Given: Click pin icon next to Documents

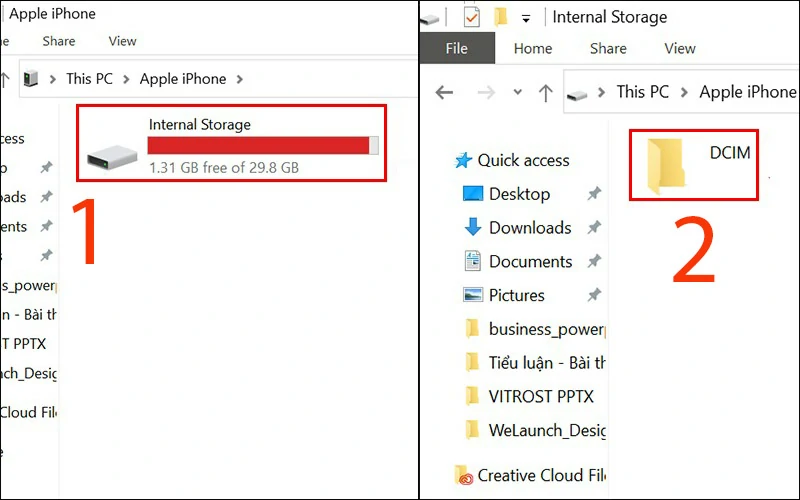Looking at the screenshot, I should coord(594,261).
